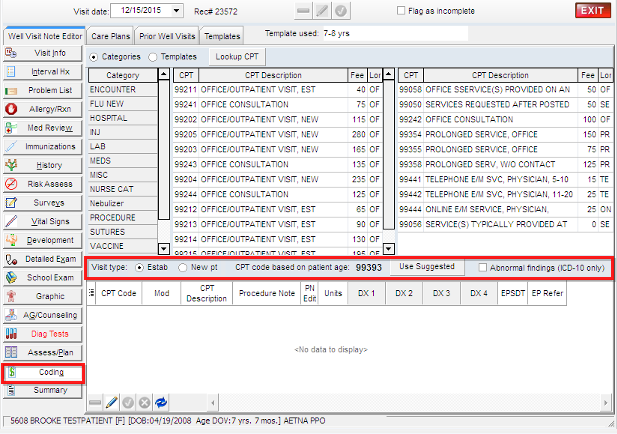Select the NURSE CAT category

(x=122, y=189)
